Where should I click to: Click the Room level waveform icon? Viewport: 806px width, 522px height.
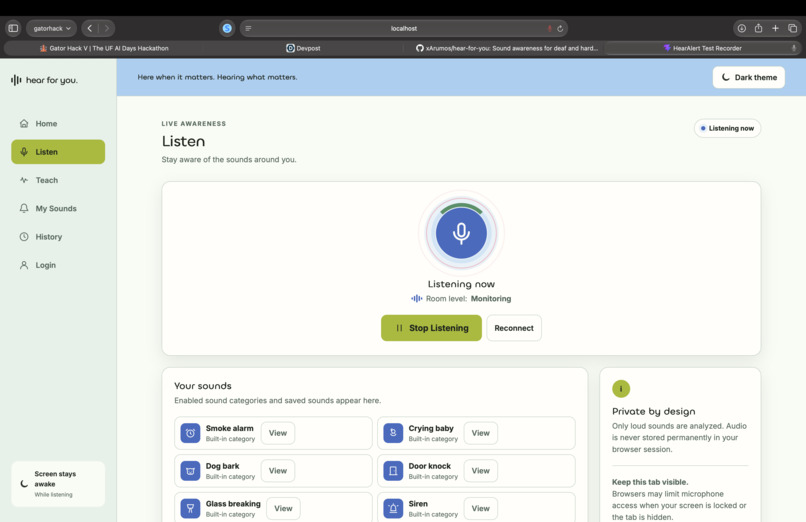pos(417,299)
